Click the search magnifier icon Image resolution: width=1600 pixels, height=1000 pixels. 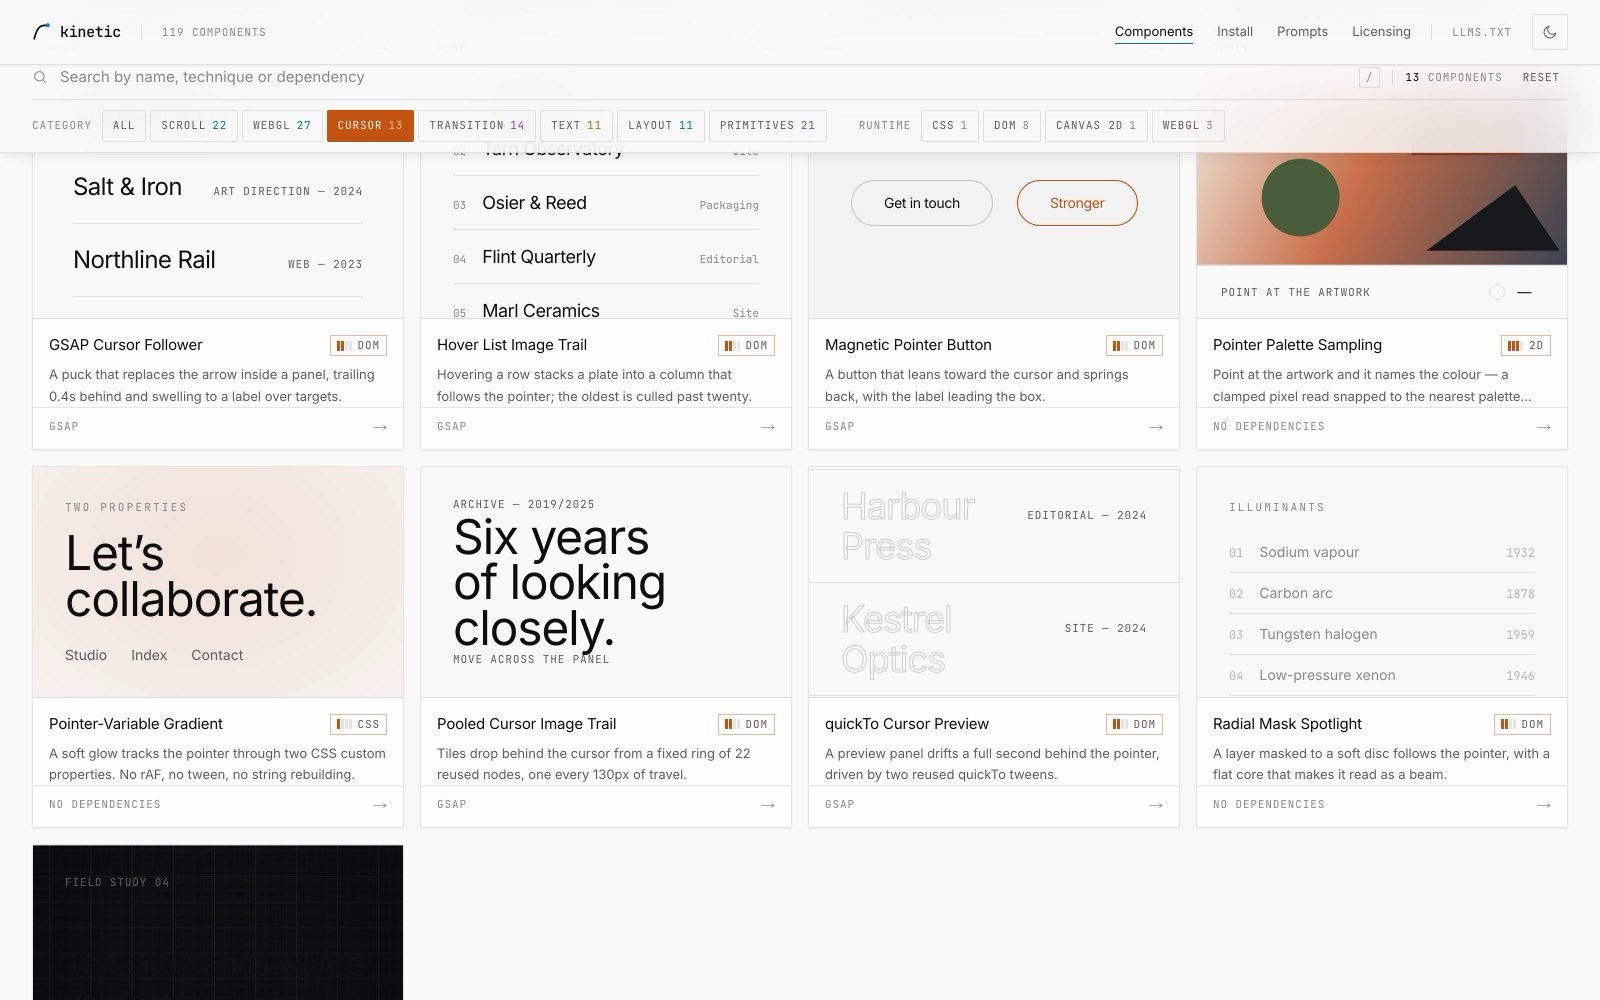point(40,77)
